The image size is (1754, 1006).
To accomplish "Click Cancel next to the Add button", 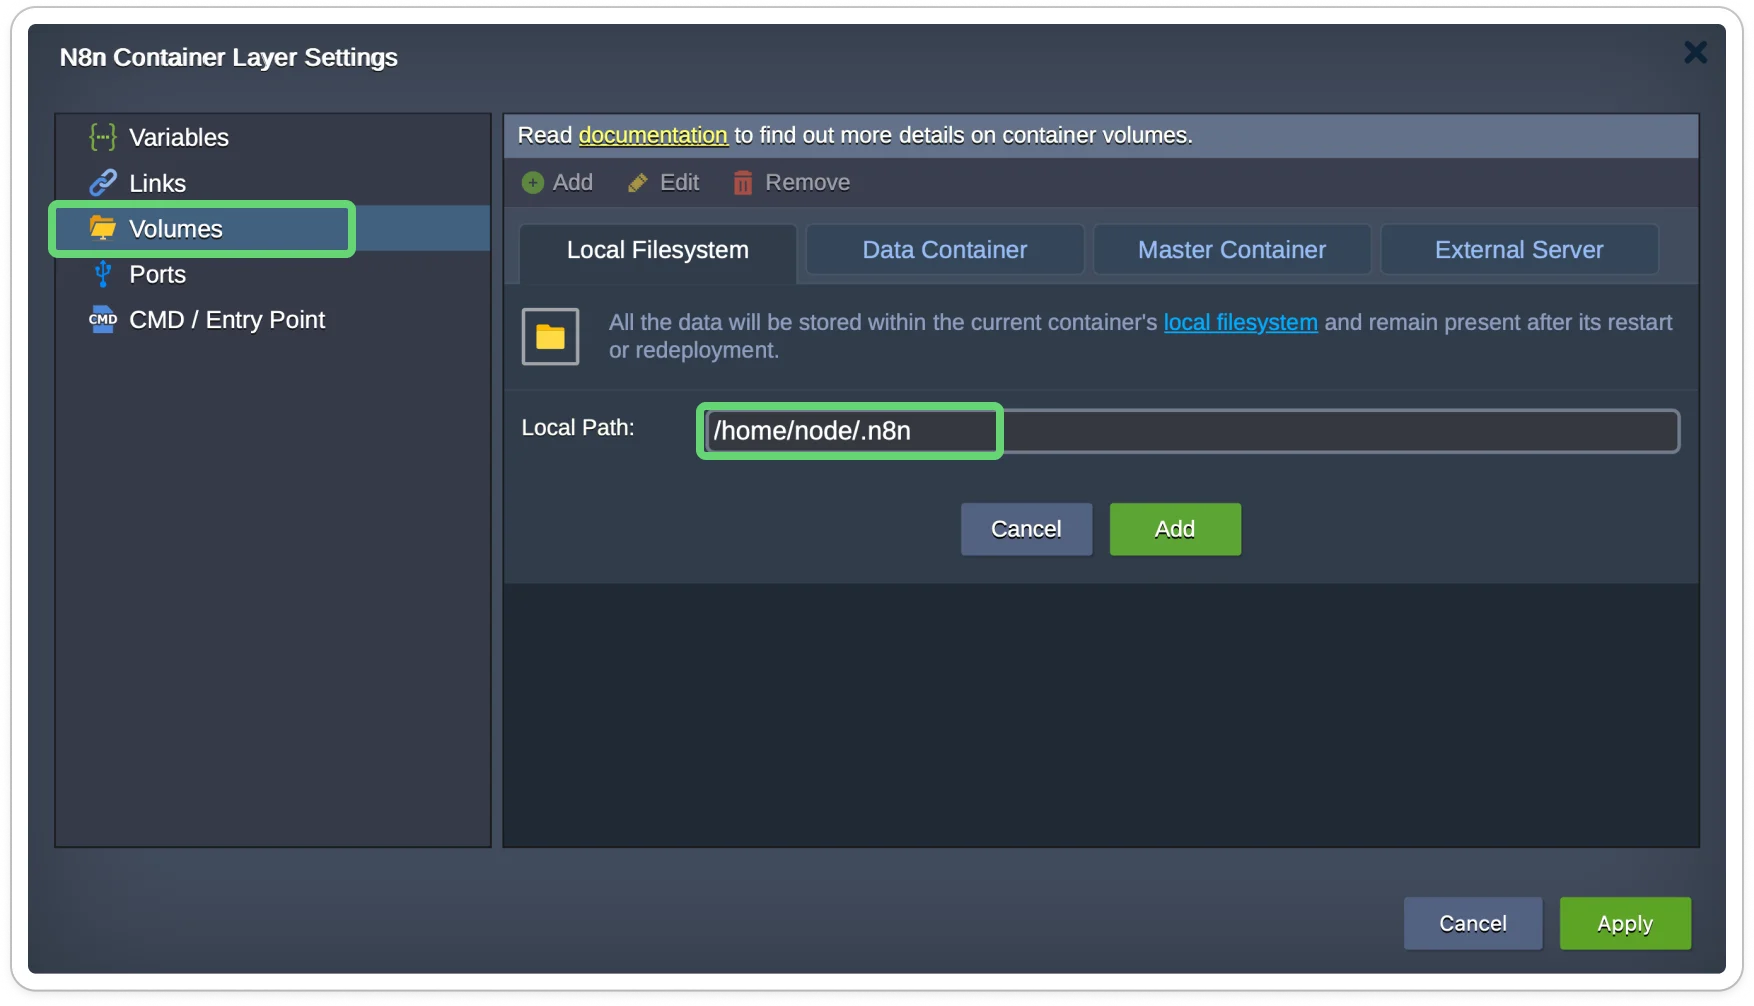I will [1026, 529].
